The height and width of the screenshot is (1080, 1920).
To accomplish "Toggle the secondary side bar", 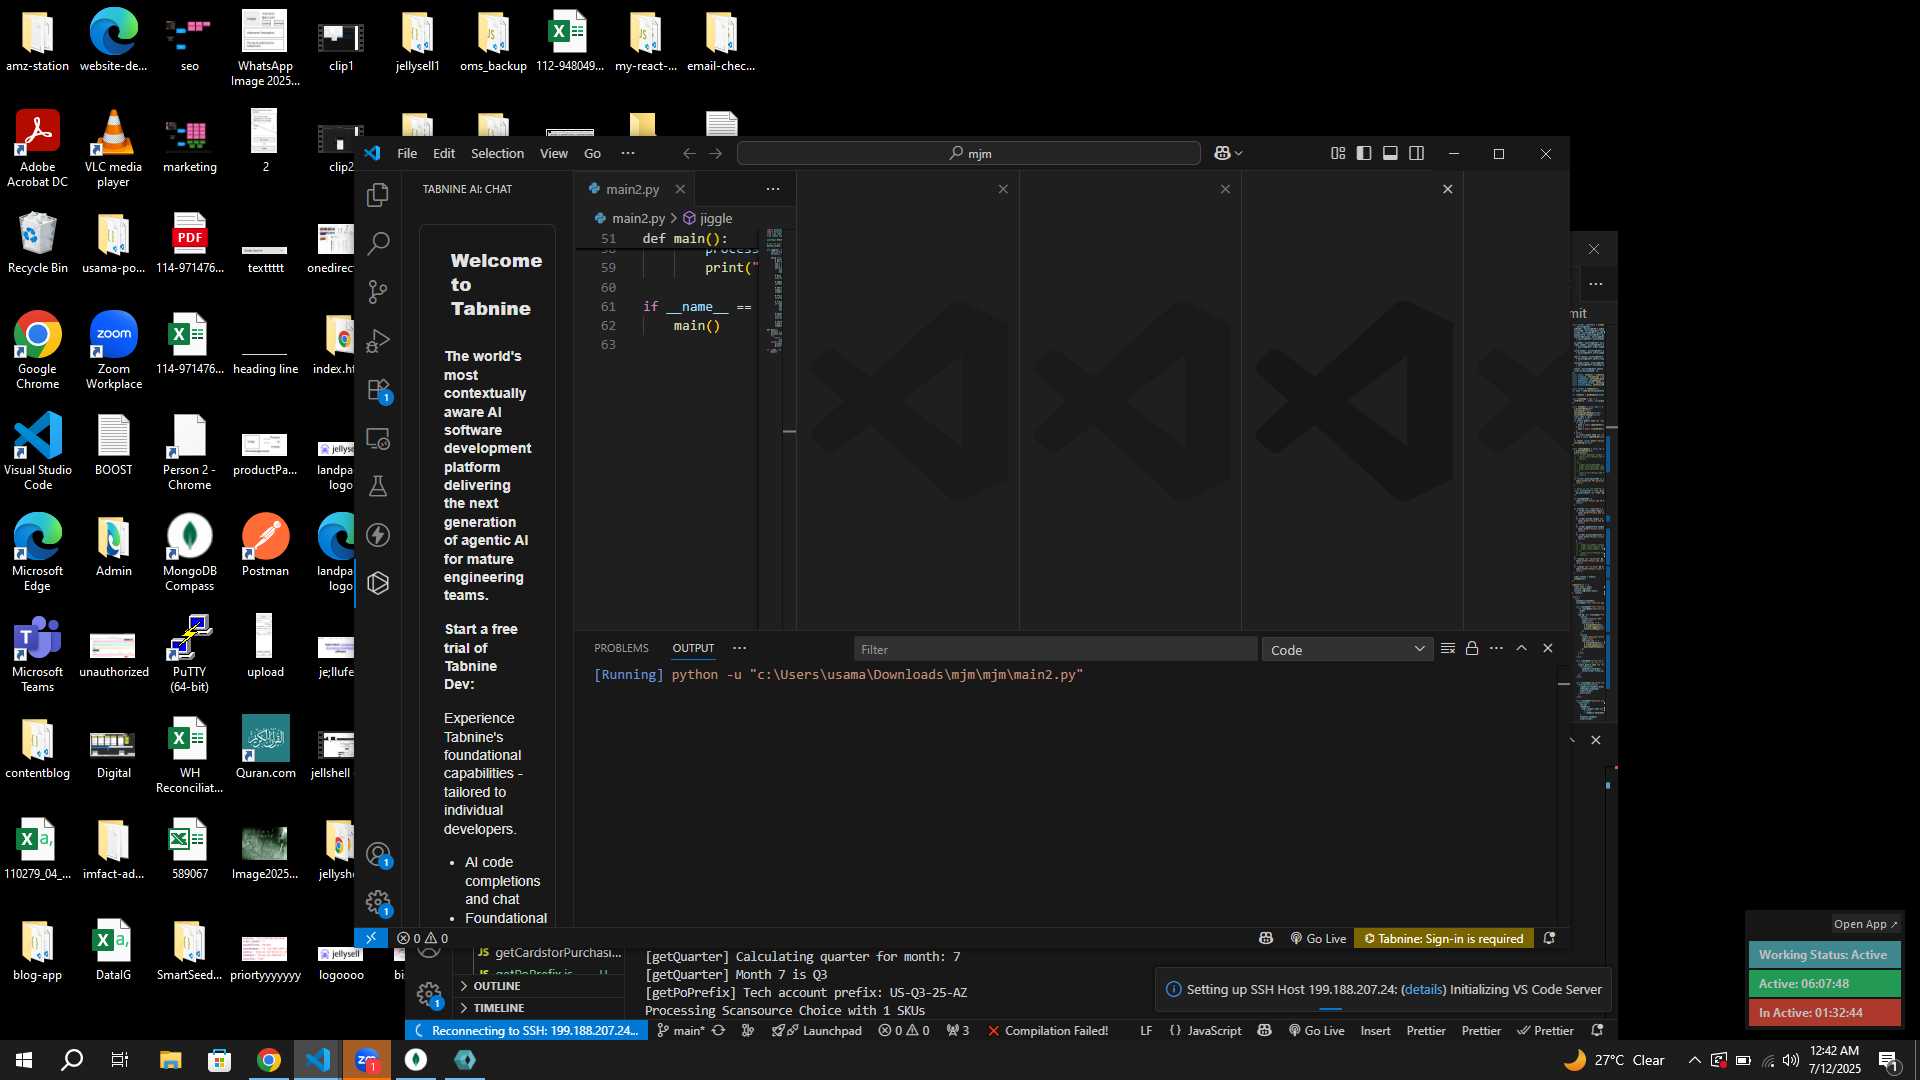I will click(x=1416, y=153).
